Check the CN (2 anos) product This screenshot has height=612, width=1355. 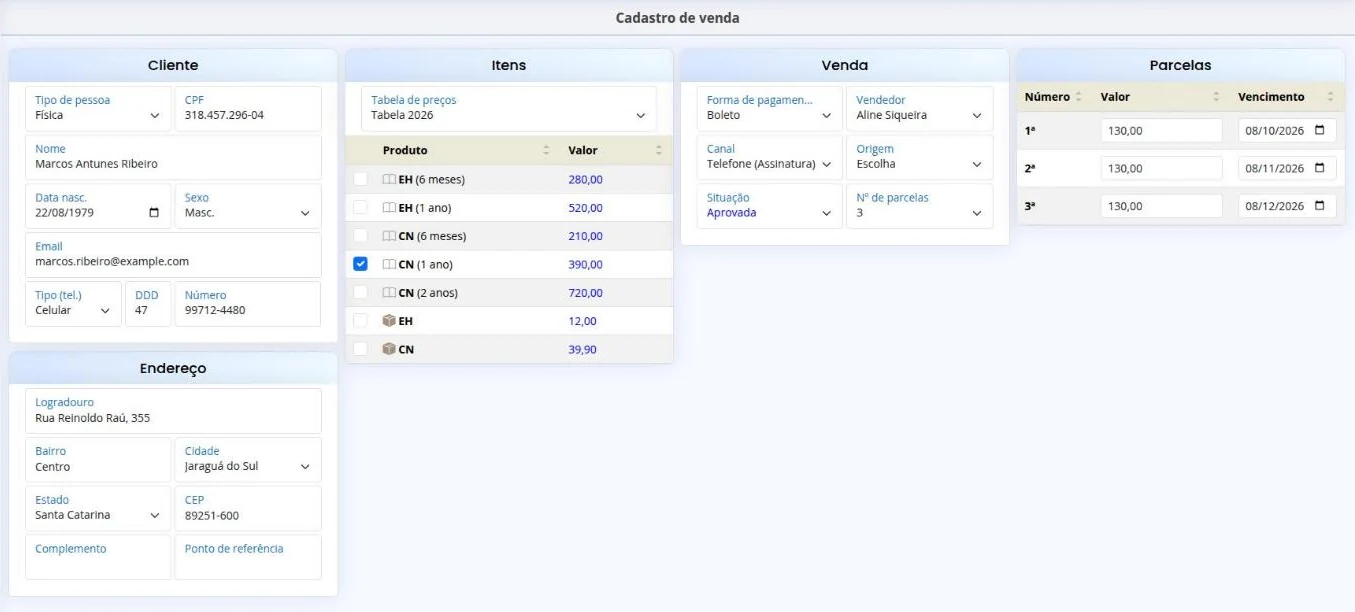coord(361,293)
